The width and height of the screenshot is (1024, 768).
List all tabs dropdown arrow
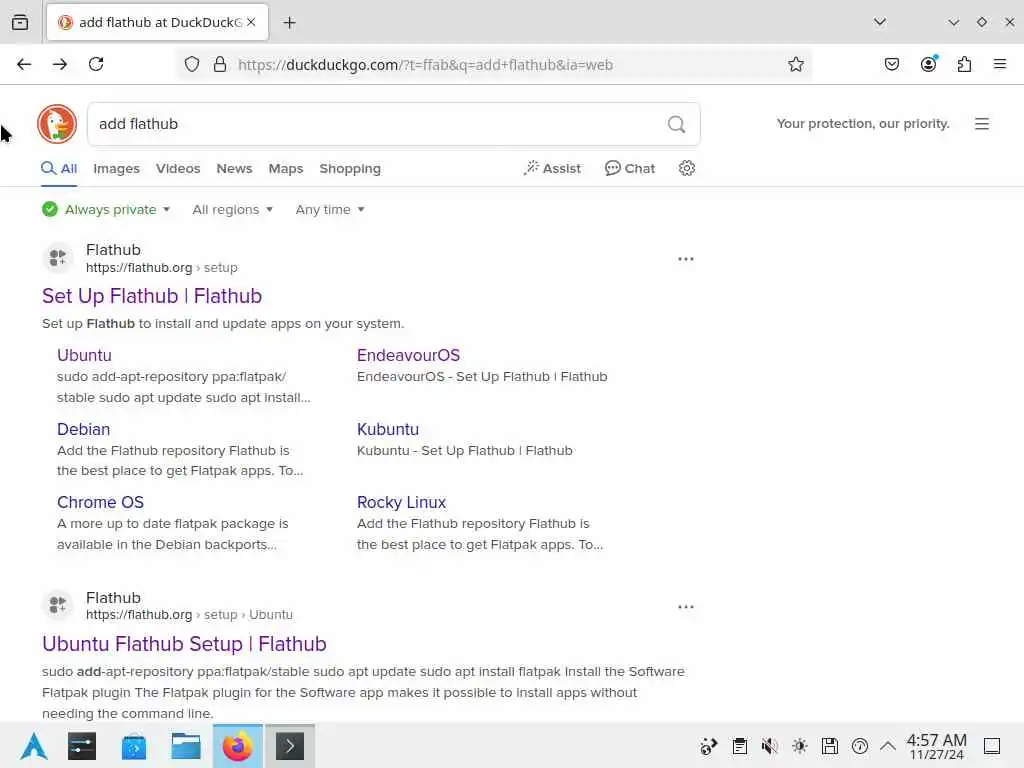[880, 22]
